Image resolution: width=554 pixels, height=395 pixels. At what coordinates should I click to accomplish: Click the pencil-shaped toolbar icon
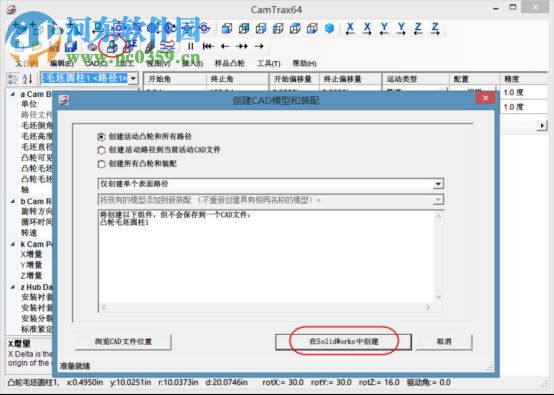150,46
